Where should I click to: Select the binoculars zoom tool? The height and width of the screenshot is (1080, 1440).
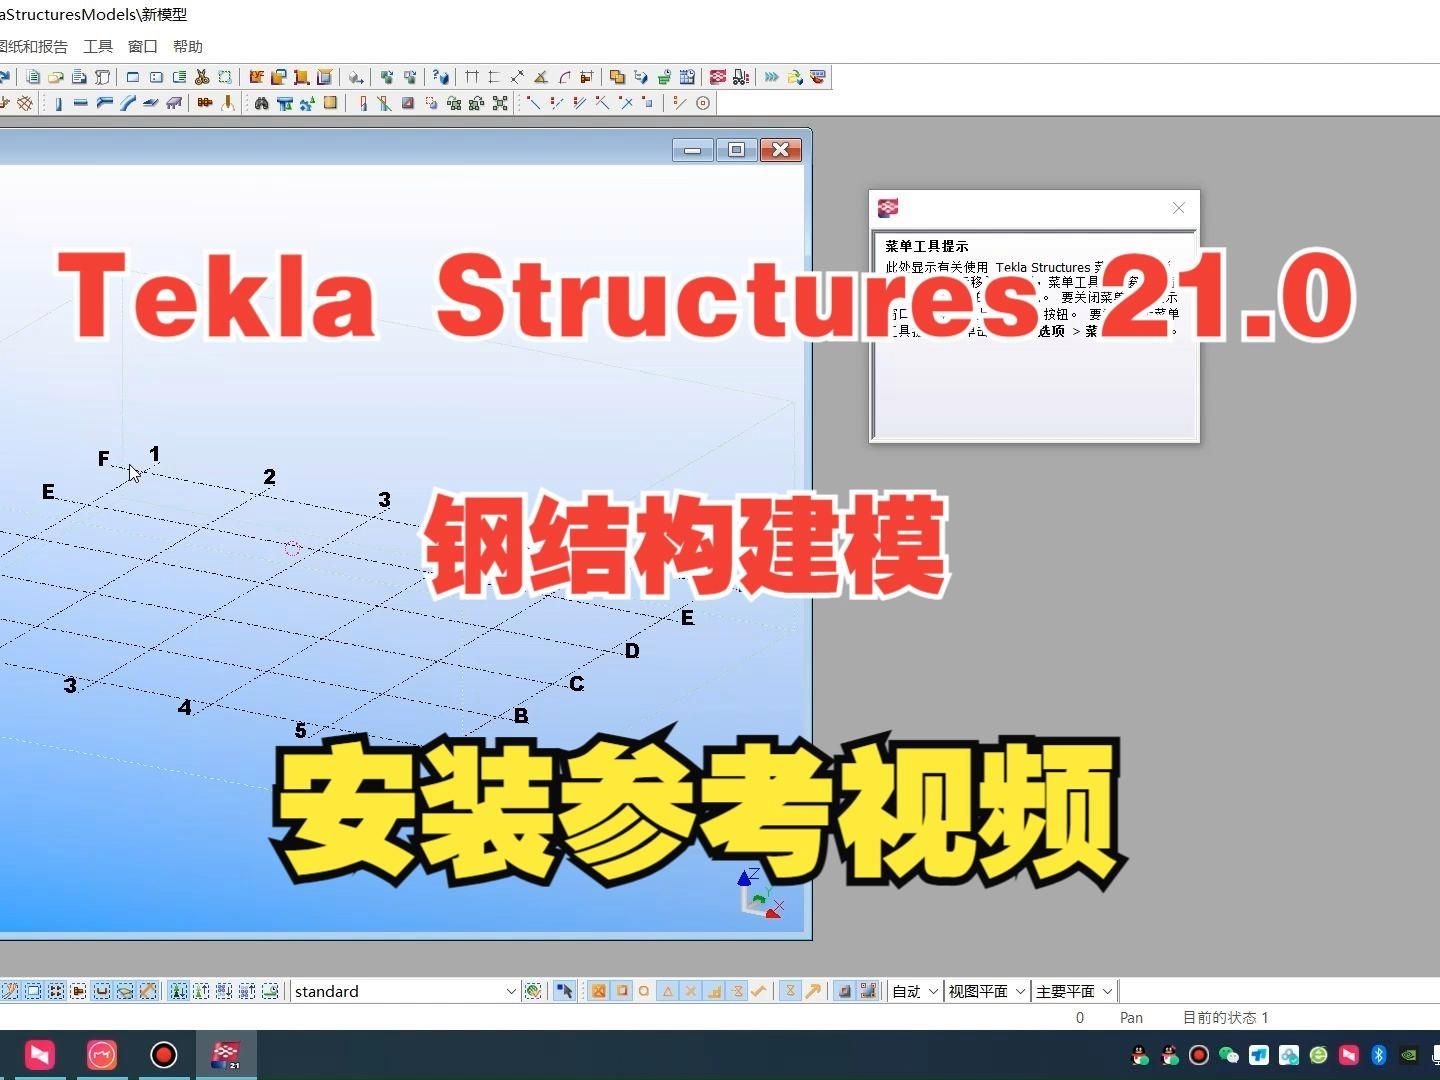point(261,102)
